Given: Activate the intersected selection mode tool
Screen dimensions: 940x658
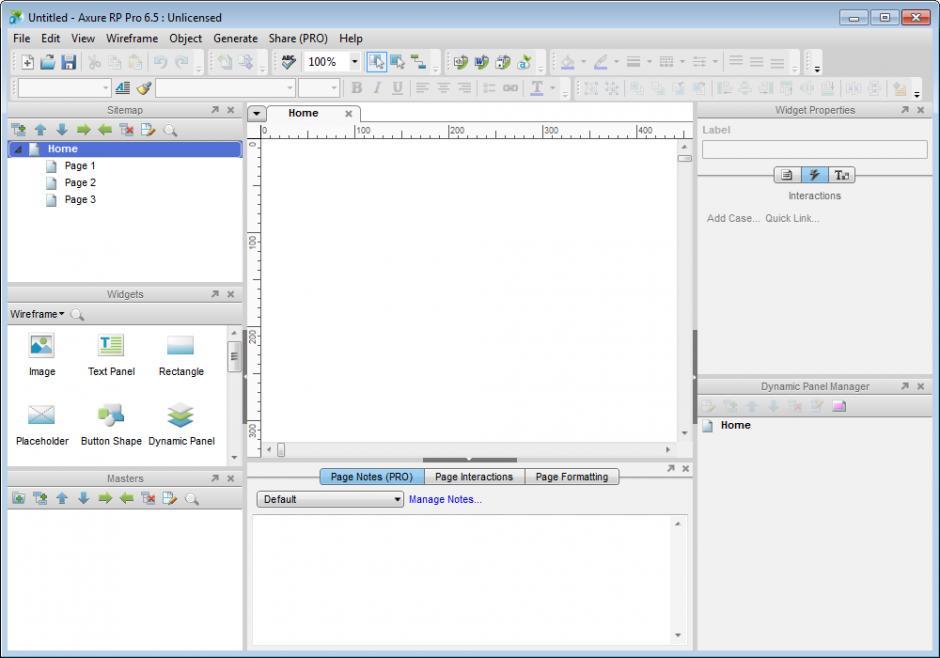Looking at the screenshot, I should point(376,62).
